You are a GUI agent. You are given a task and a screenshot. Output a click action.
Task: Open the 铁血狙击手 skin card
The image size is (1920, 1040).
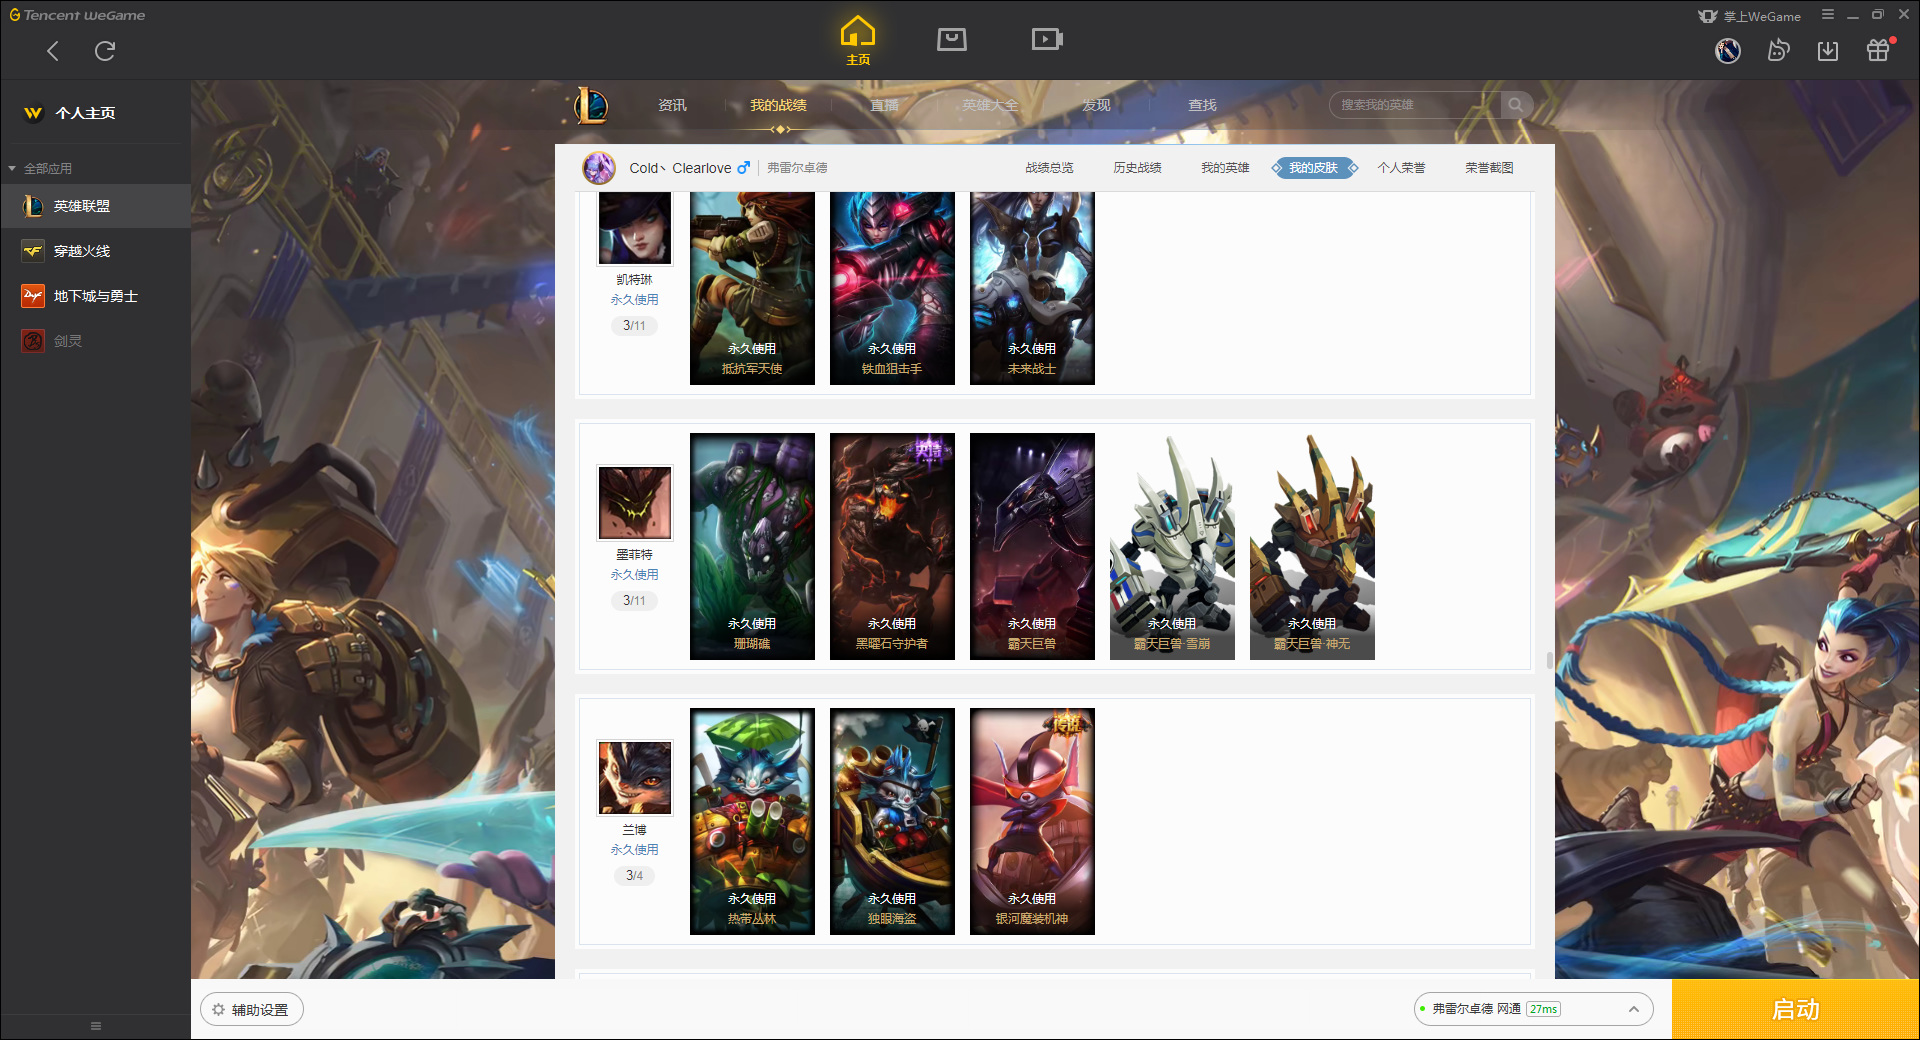tap(892, 288)
